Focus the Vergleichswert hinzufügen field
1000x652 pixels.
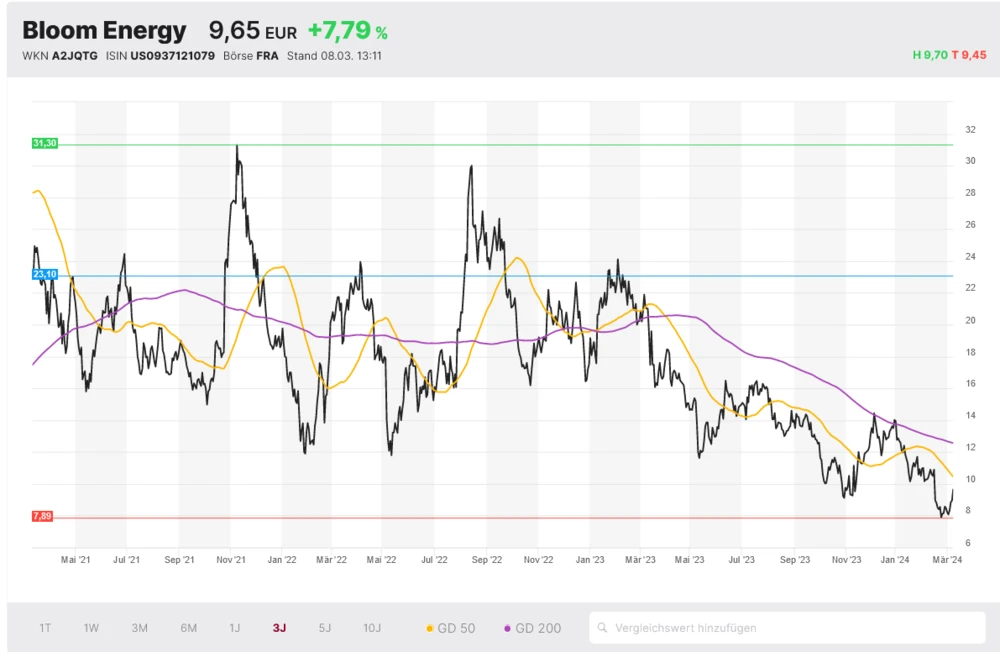[790, 628]
